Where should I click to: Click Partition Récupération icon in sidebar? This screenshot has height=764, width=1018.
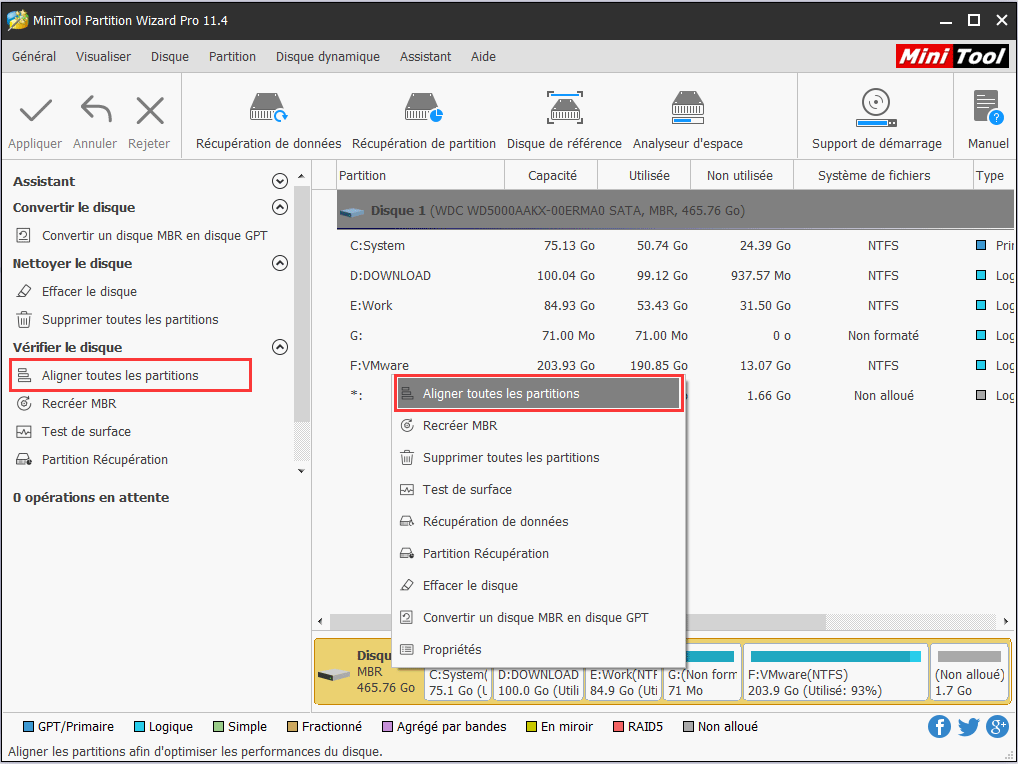[x=23, y=460]
